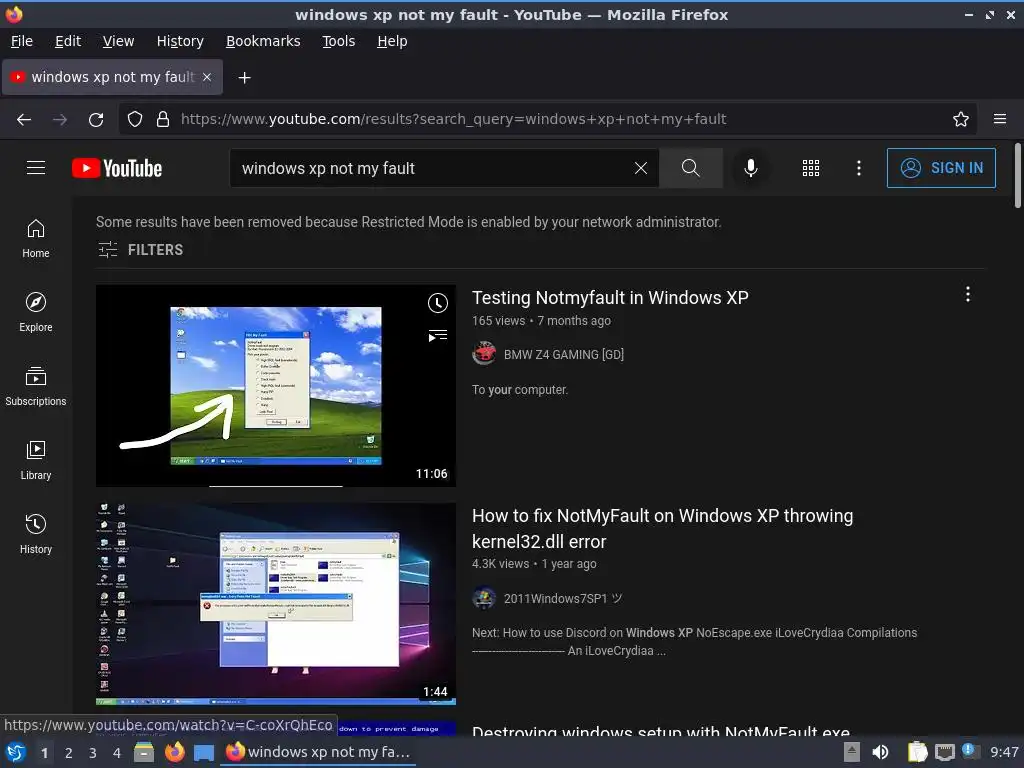
Task: Click the browser back arrow
Action: 24,120
